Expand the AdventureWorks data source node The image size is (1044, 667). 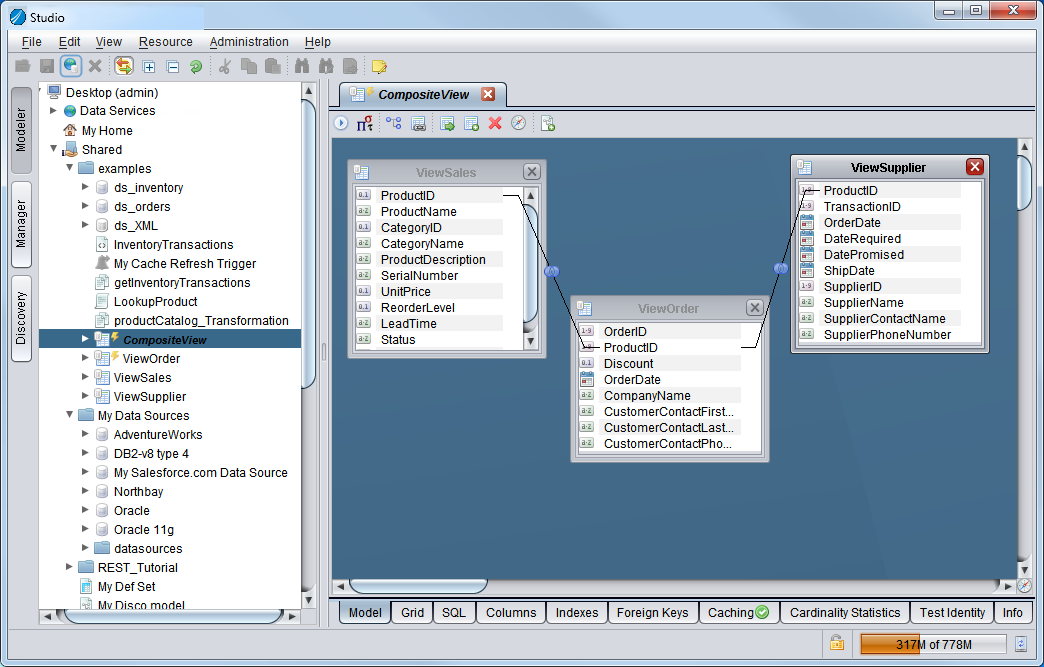pyautogui.click(x=86, y=435)
